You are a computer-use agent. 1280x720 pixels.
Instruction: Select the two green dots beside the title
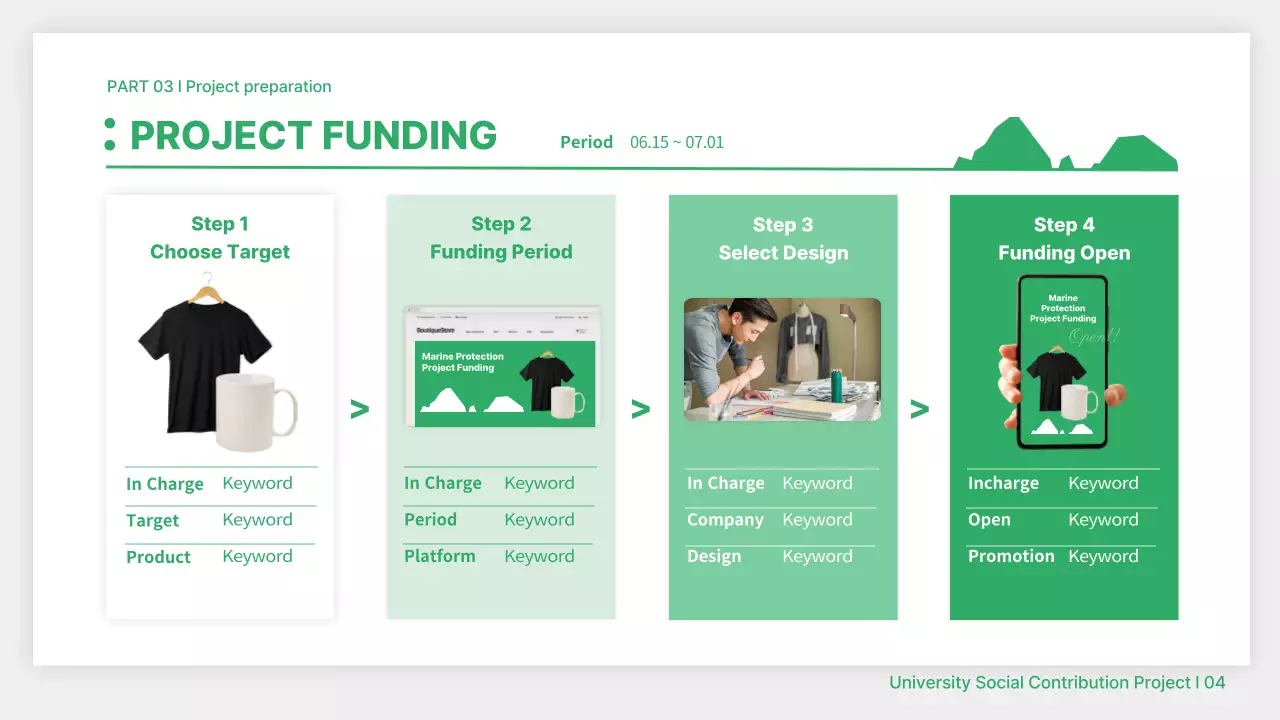point(110,135)
